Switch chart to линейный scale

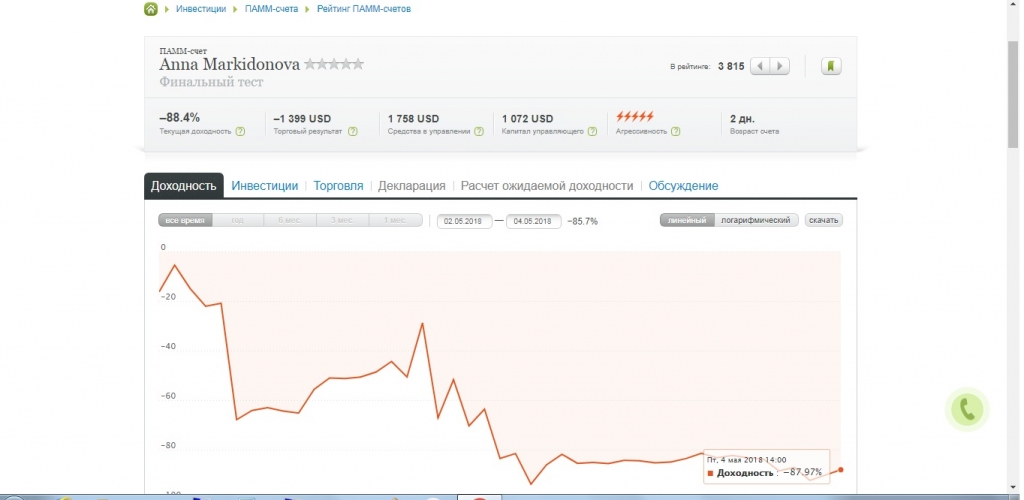687,221
